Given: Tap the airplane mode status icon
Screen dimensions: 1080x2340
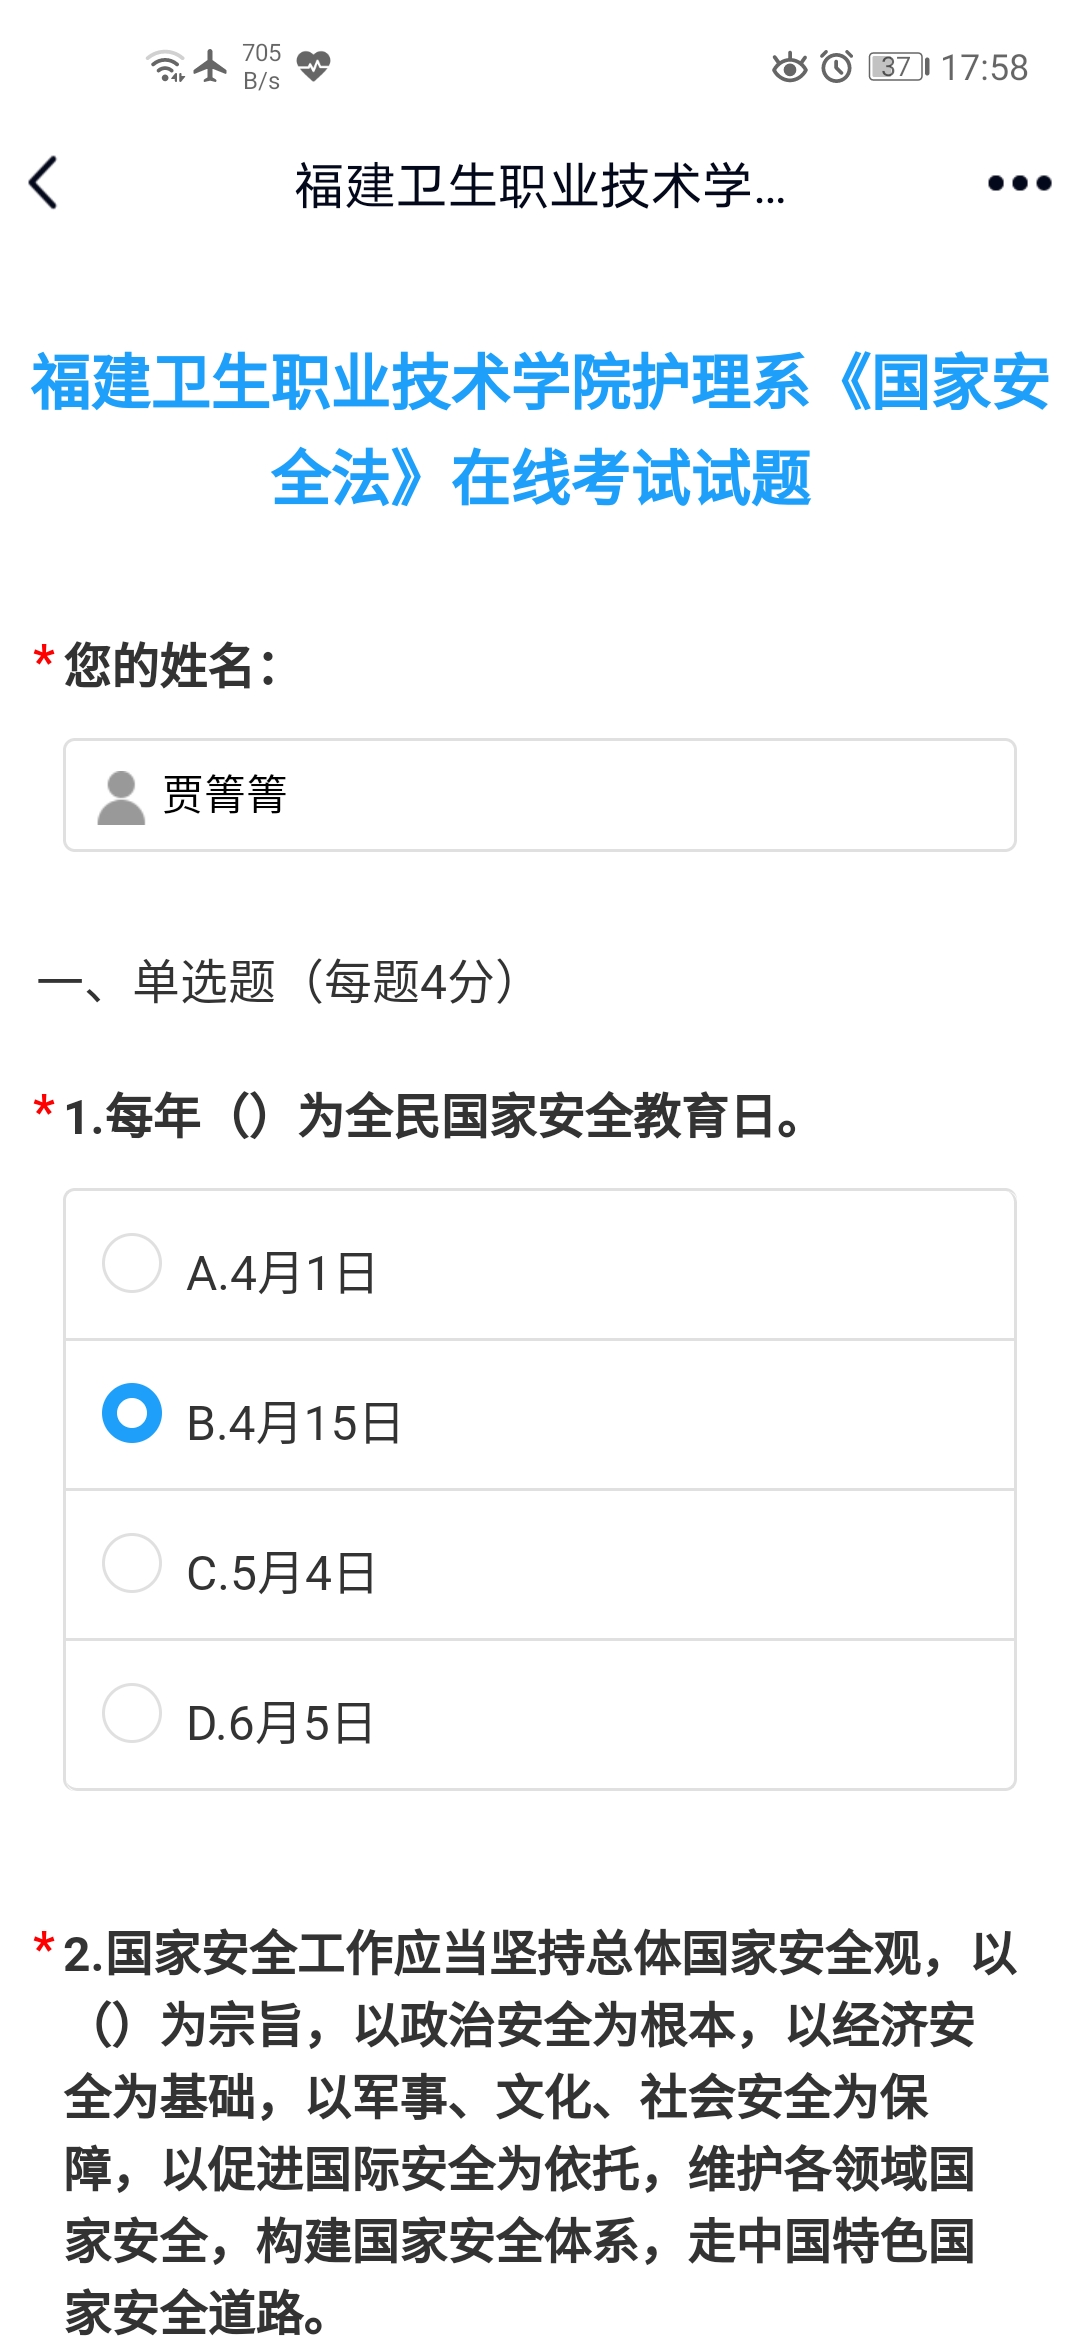Looking at the screenshot, I should tap(210, 66).
